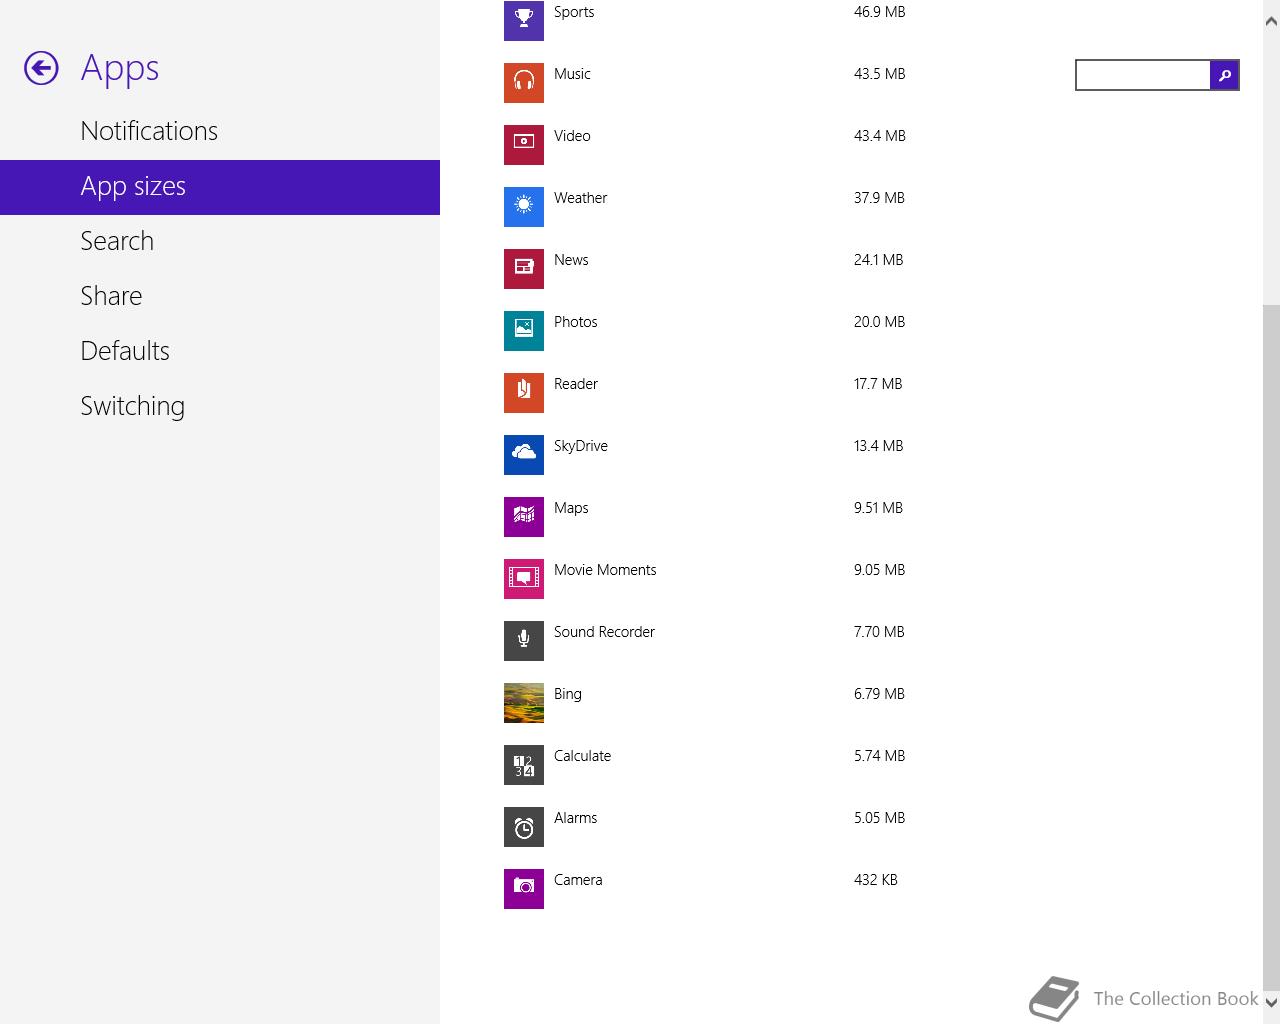Screen dimensions: 1280x1024
Task: Click the 7.70 MB size value
Action: tap(879, 632)
